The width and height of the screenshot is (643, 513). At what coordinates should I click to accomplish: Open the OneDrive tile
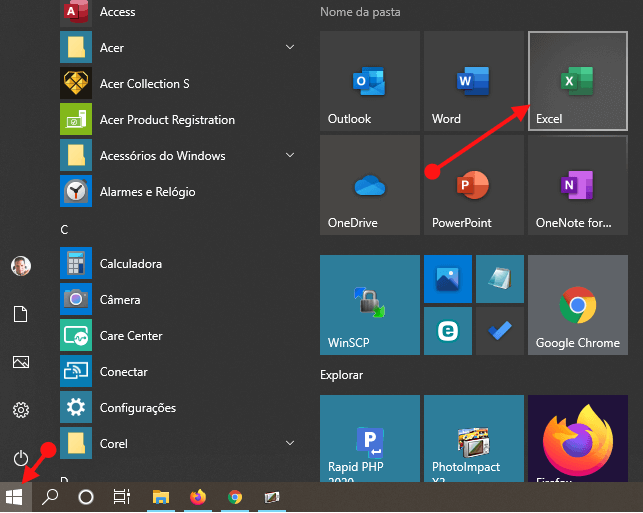[x=369, y=185]
